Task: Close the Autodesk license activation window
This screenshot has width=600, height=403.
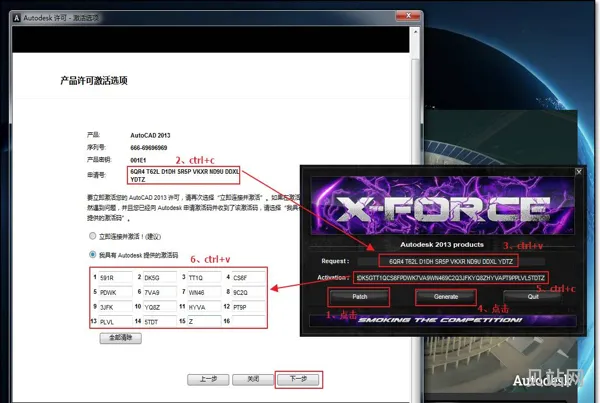Action: 408,16
